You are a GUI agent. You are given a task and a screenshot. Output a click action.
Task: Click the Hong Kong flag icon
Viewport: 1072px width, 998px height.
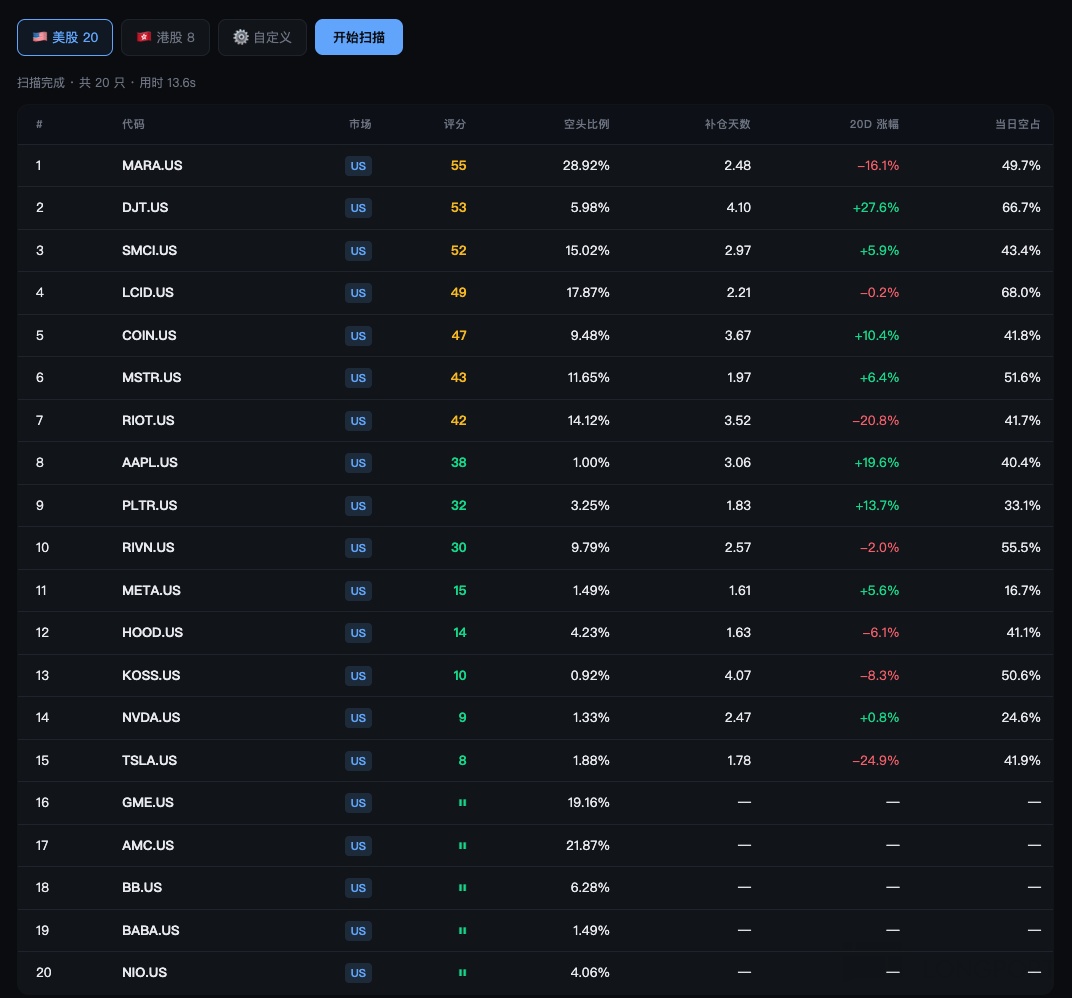(144, 37)
